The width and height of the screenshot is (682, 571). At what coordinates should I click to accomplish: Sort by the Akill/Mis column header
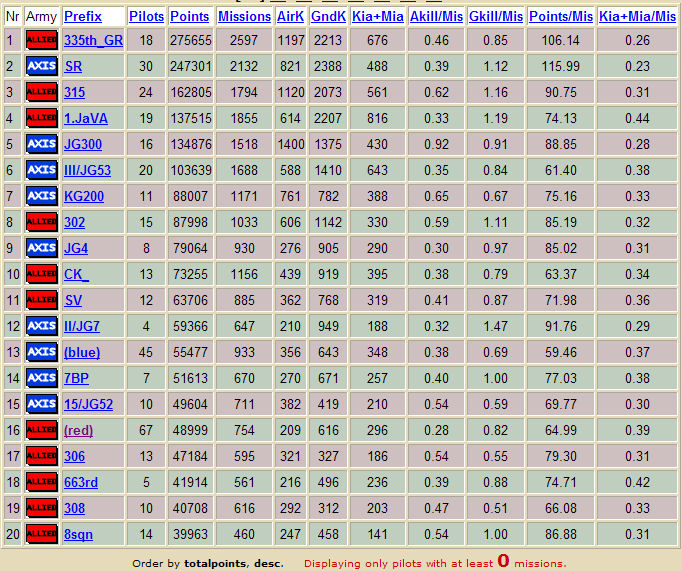coord(436,17)
